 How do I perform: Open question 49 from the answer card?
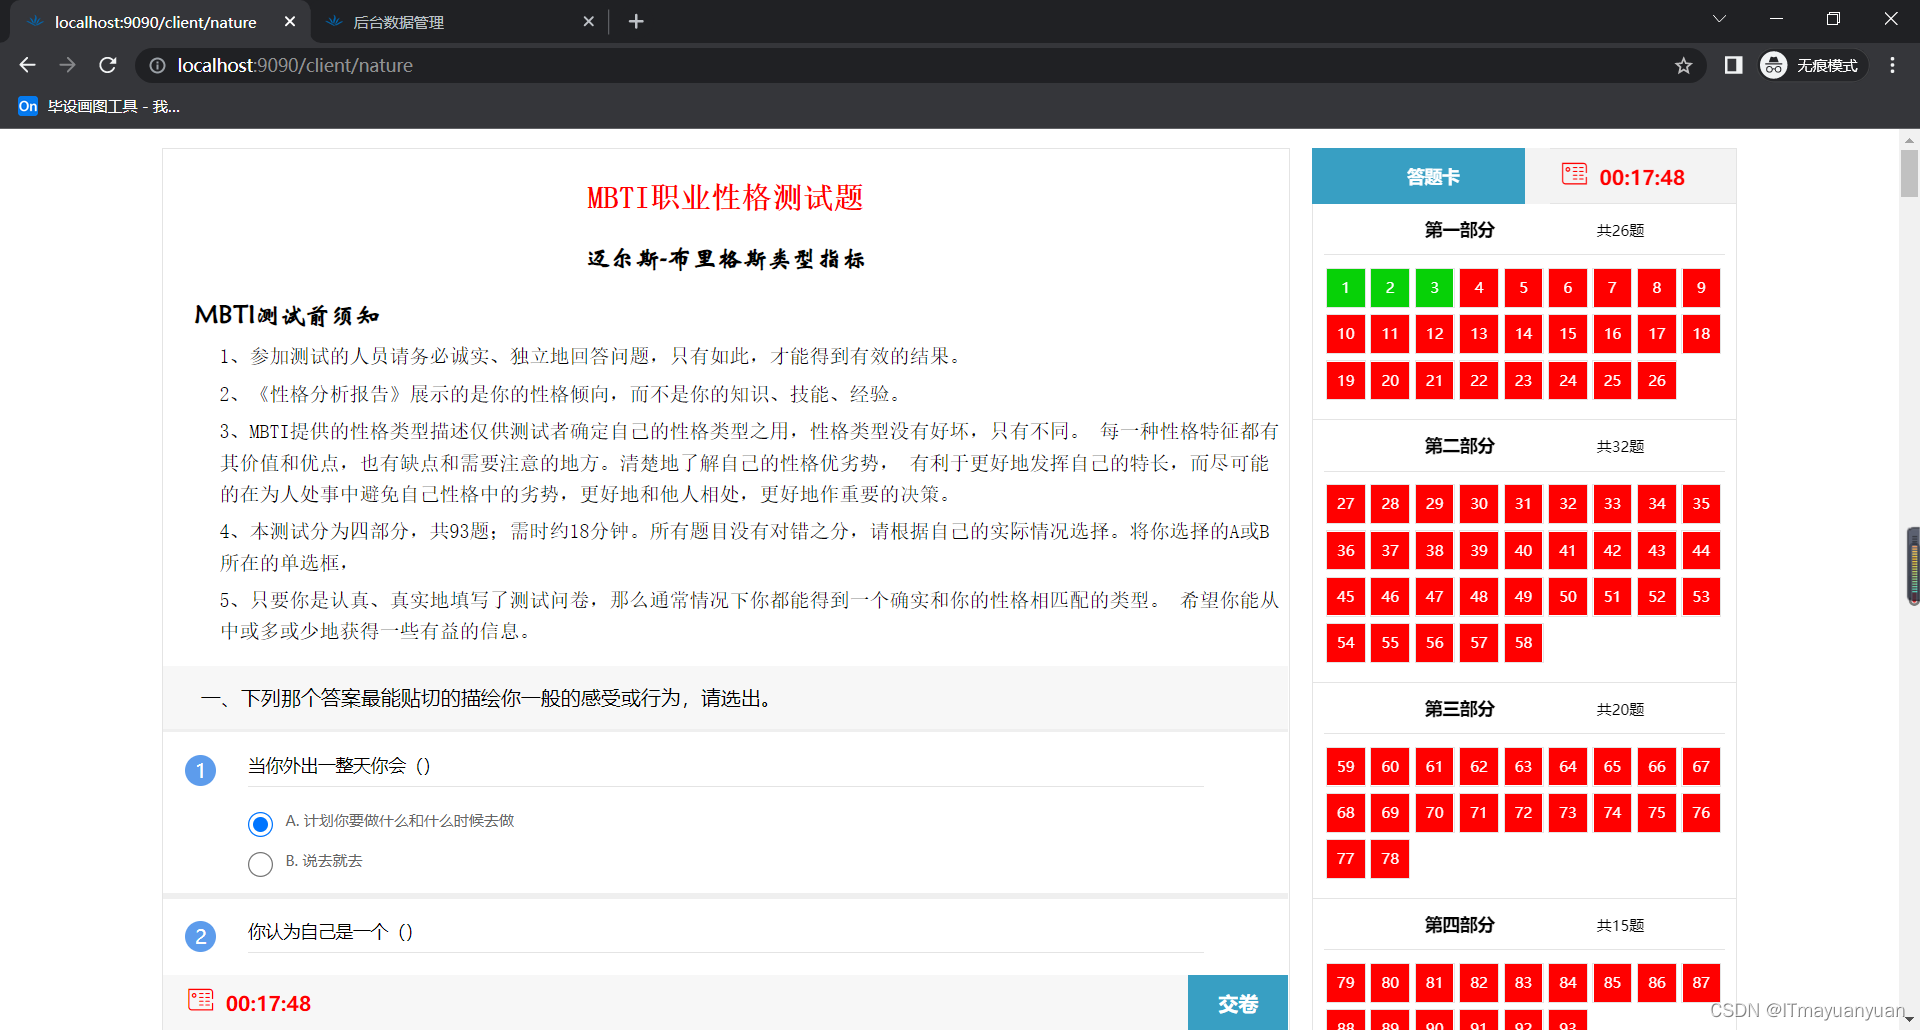coord(1523,597)
